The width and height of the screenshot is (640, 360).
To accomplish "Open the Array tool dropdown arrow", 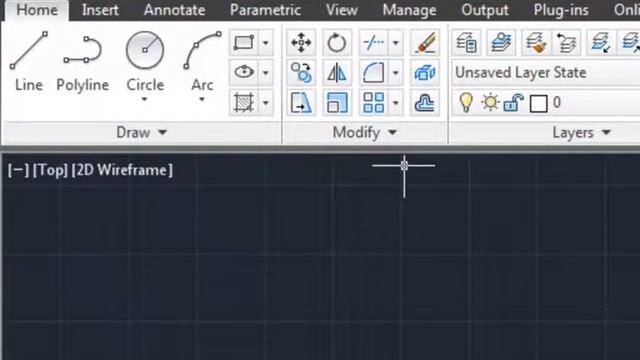I will 395,102.
